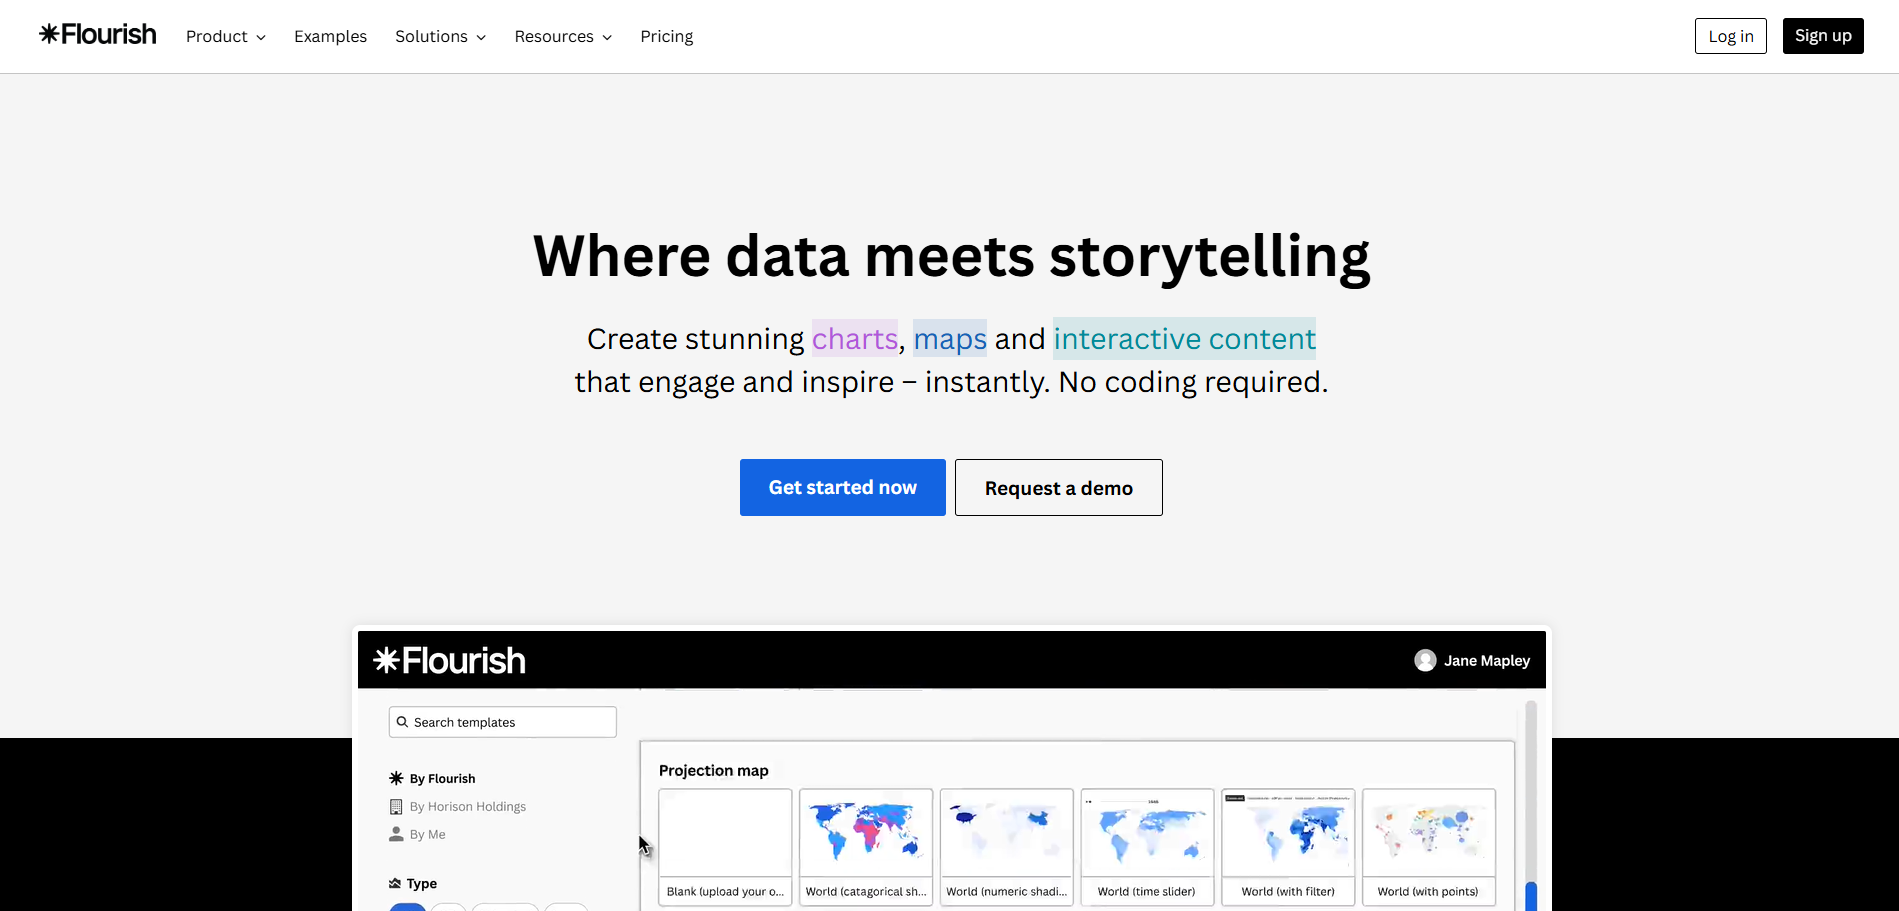Click the search magnifier icon in templates box

tap(403, 722)
